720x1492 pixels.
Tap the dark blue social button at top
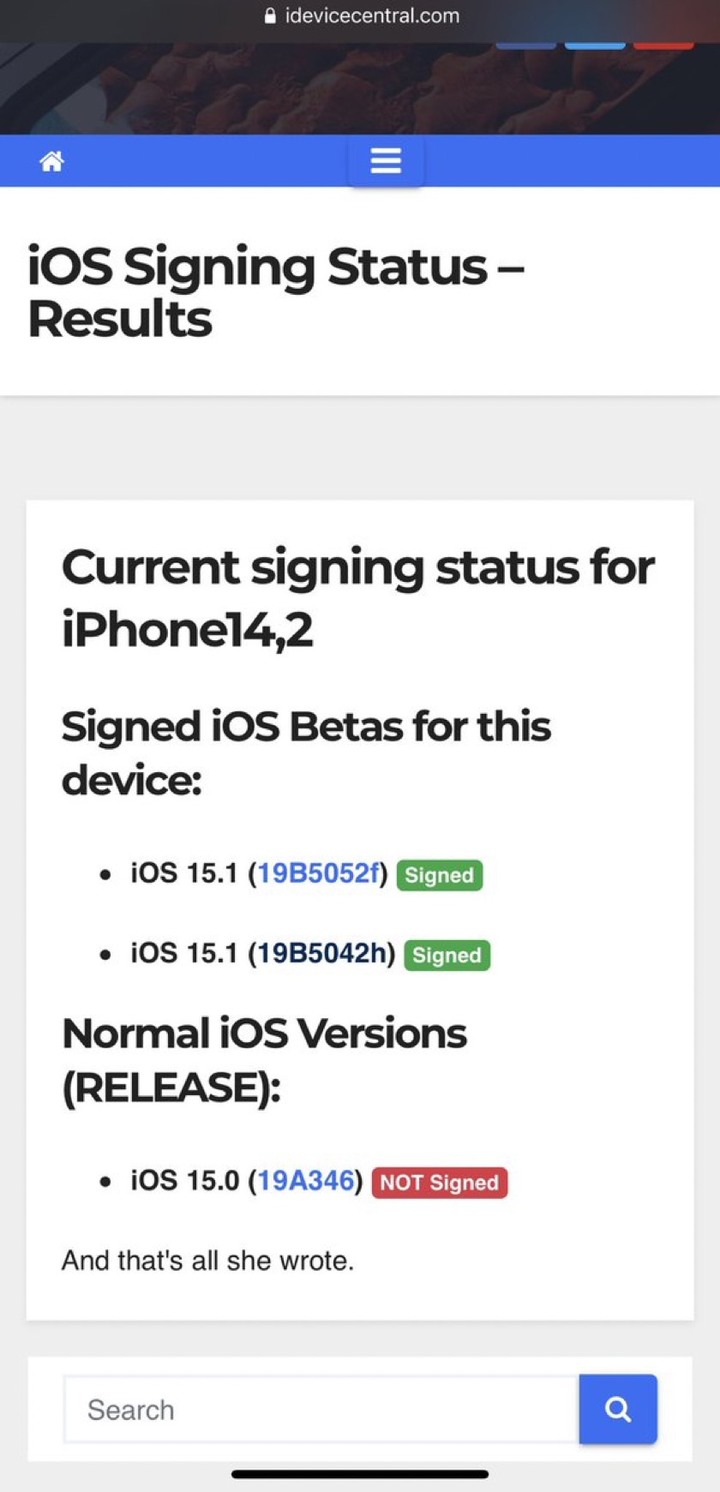526,43
